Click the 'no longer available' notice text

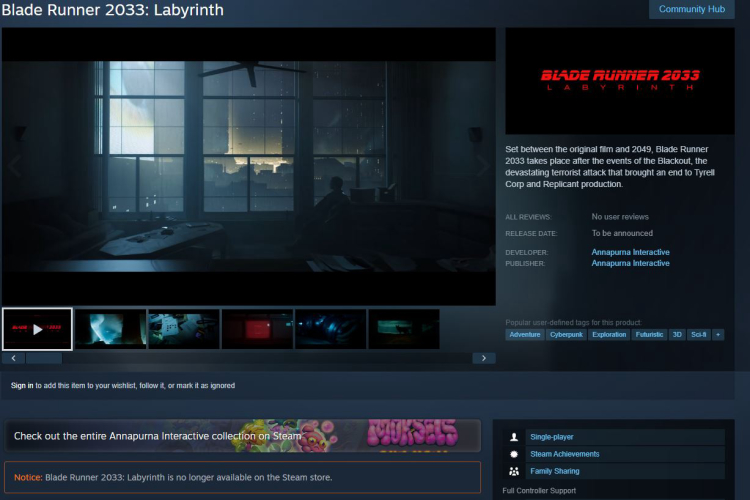(188, 477)
